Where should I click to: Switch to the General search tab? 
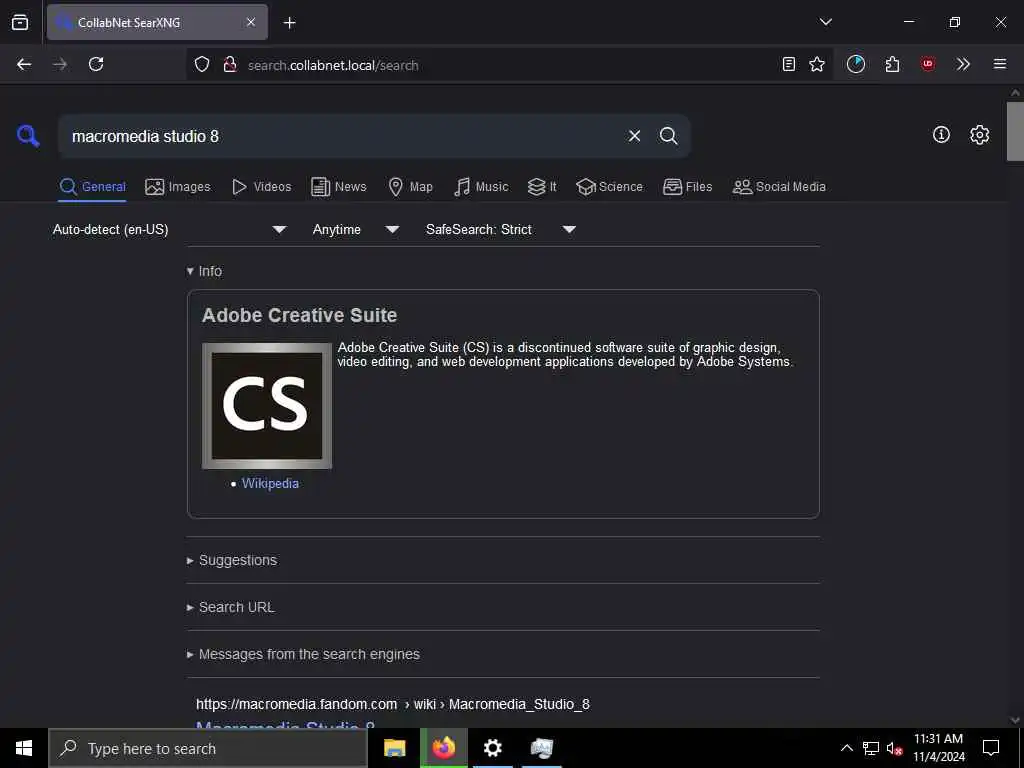coord(92,187)
